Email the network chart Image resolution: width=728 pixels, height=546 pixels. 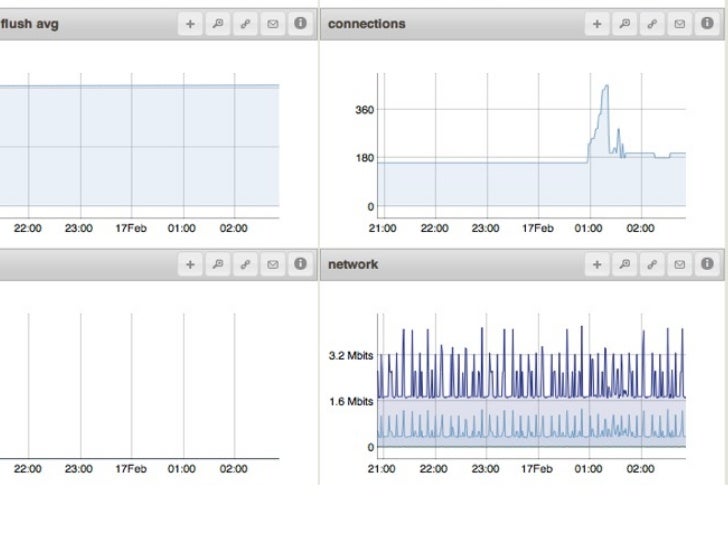[680, 264]
